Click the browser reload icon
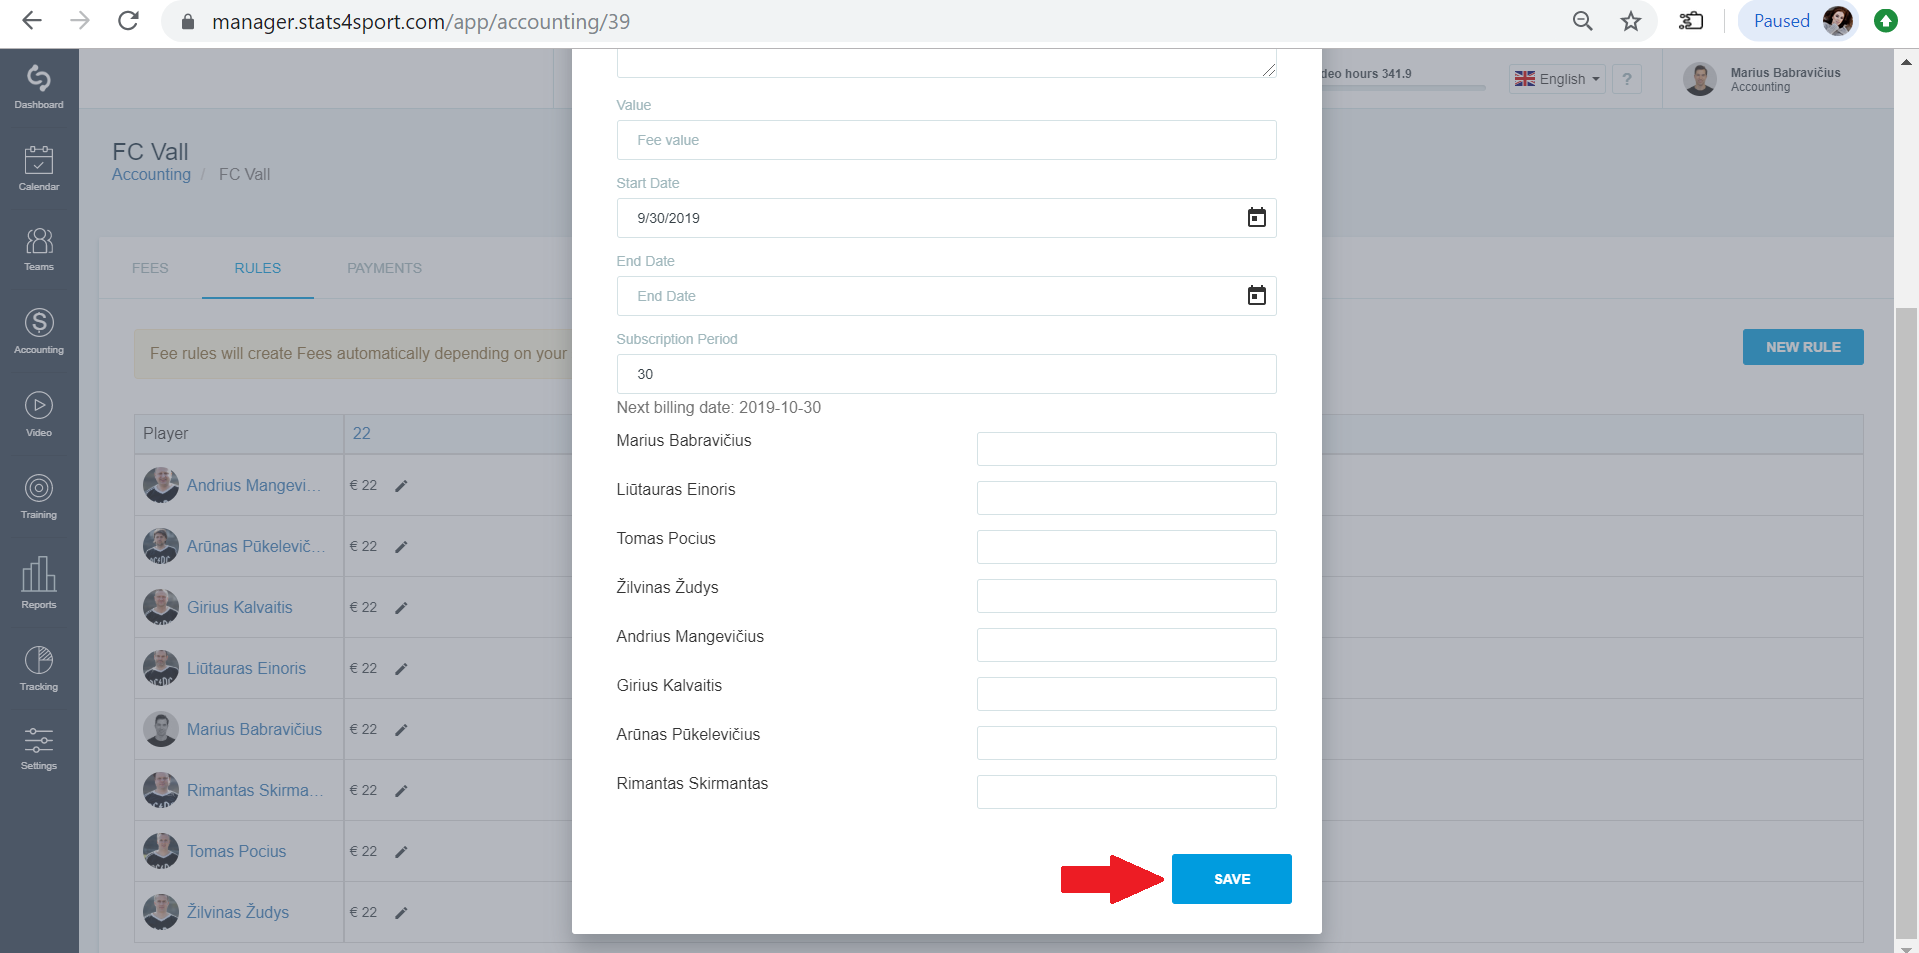 (128, 21)
